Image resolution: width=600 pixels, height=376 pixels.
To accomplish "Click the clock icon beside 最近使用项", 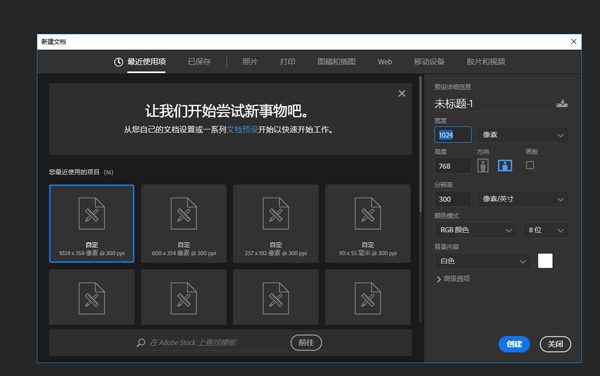I will point(119,62).
